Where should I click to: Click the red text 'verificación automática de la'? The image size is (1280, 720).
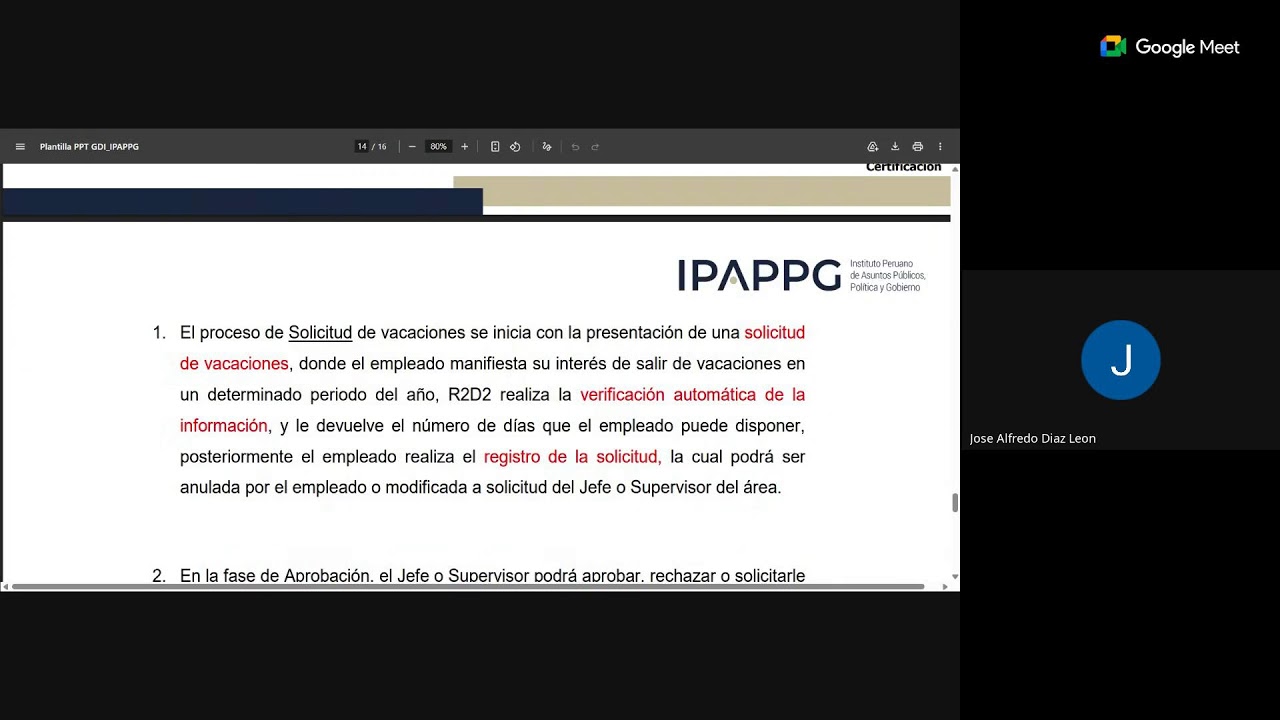[692, 394]
